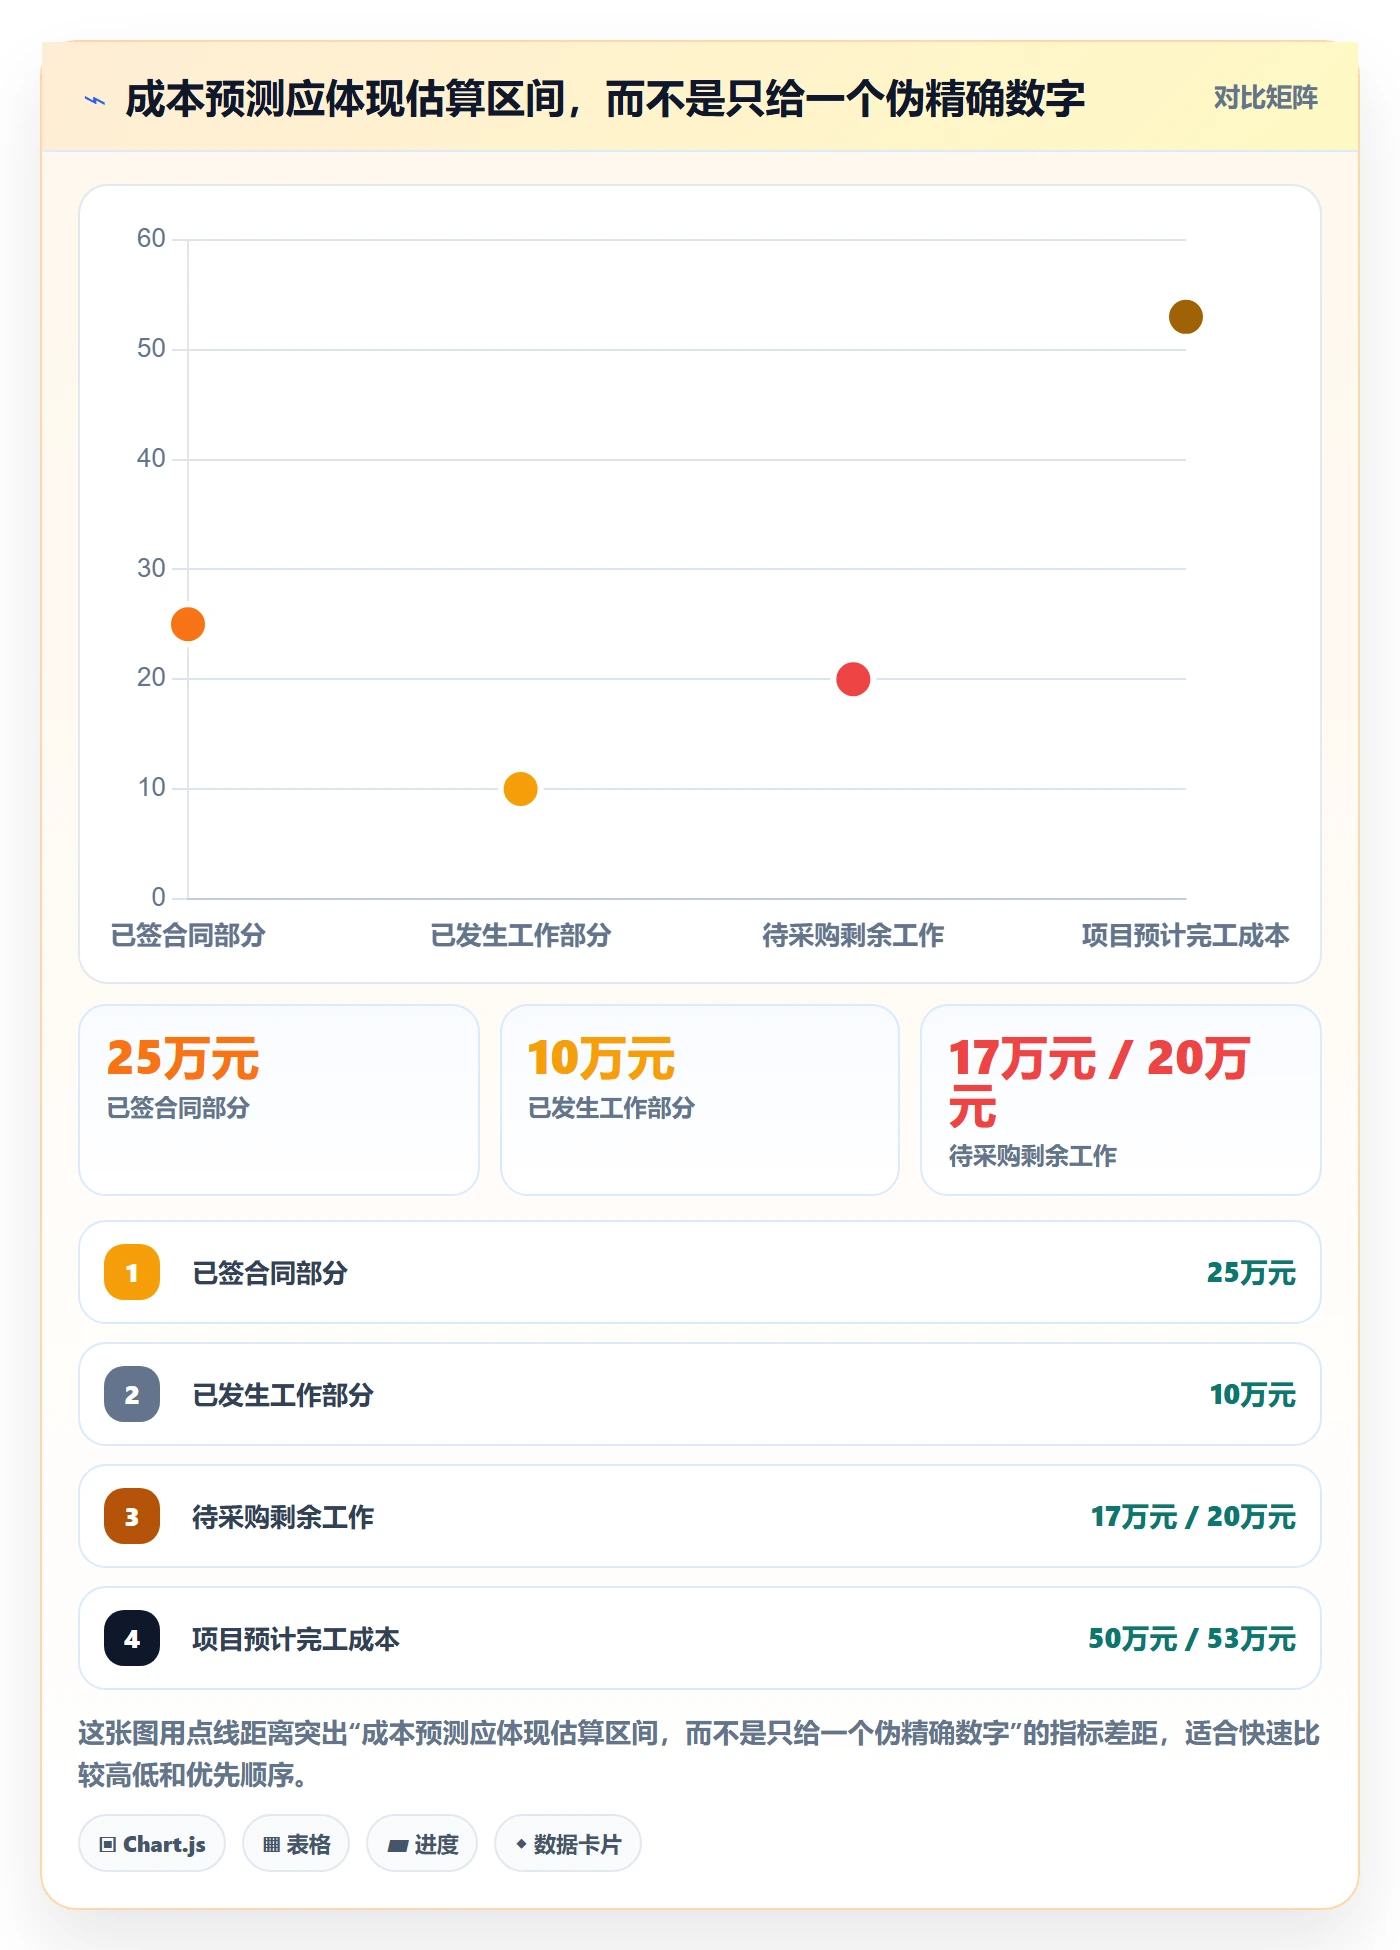The width and height of the screenshot is (1400, 1950).
Task: Click the 10万元 value in second list row
Action: tap(1252, 1395)
